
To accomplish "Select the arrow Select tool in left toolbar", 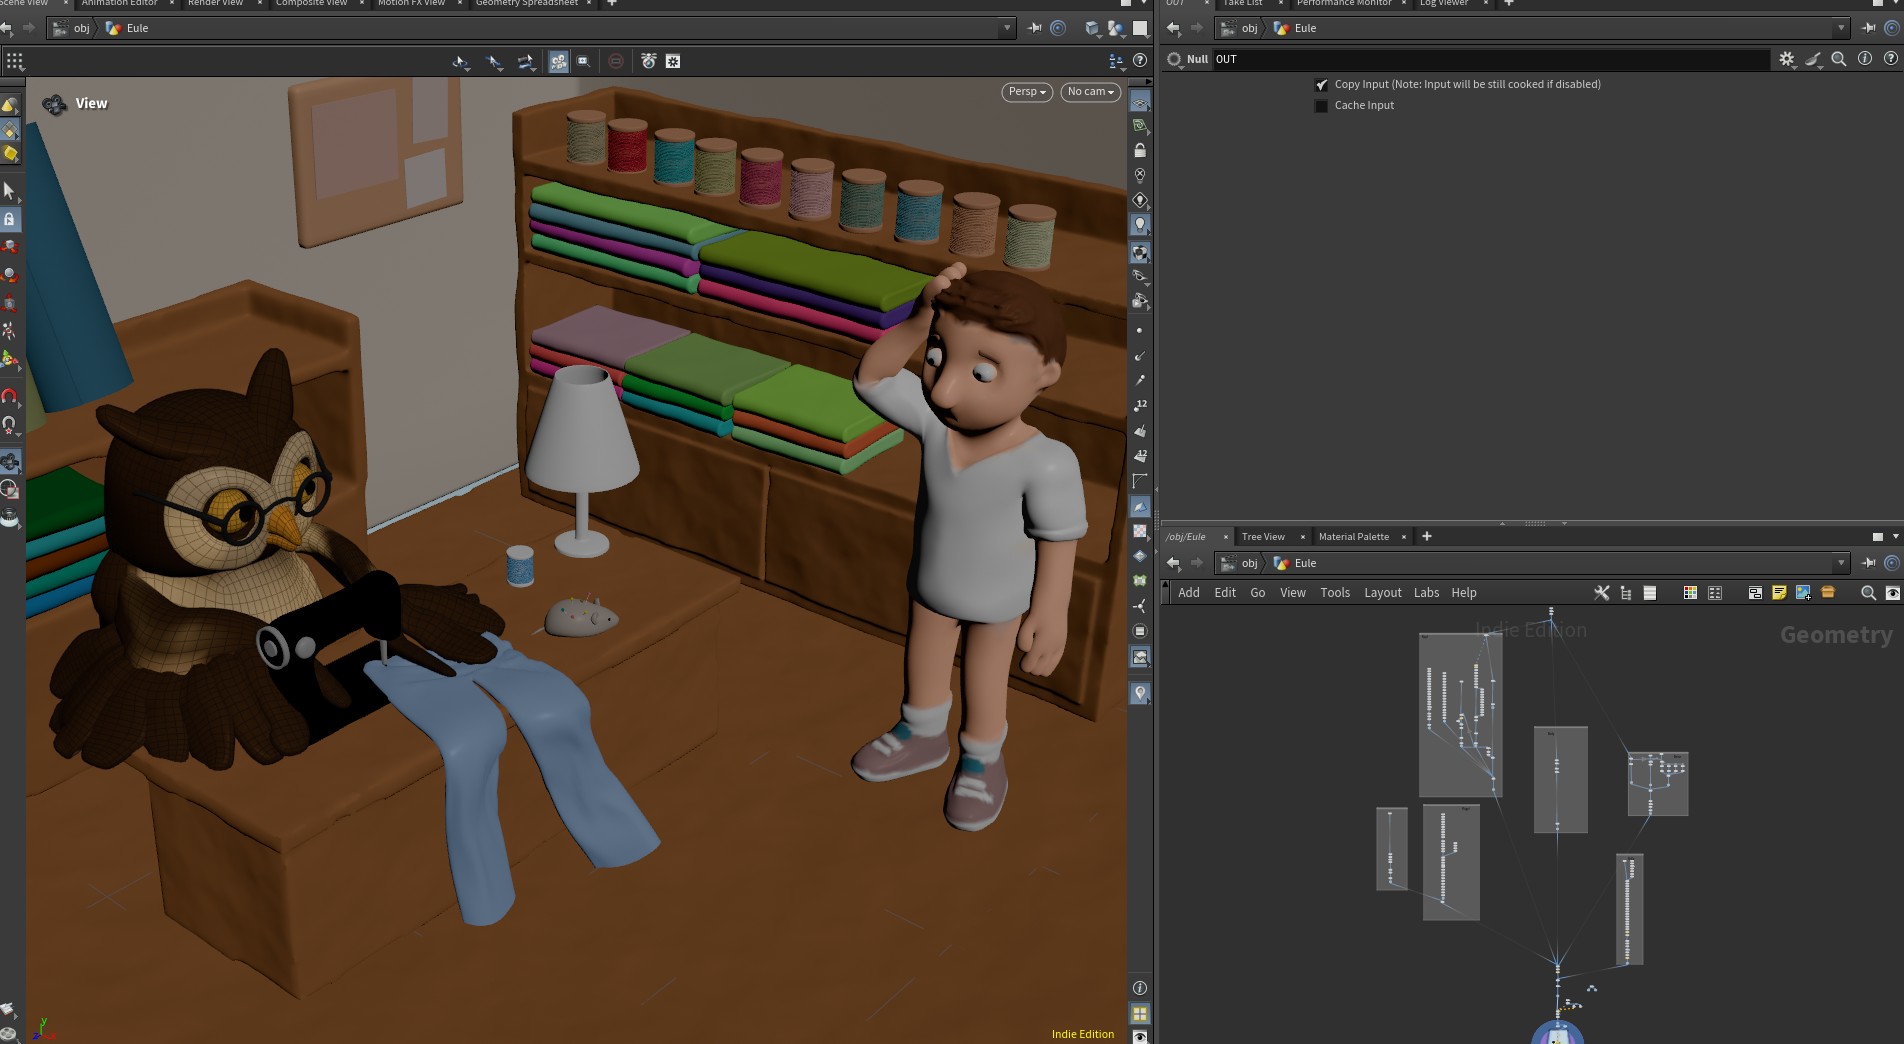I will tap(9, 191).
